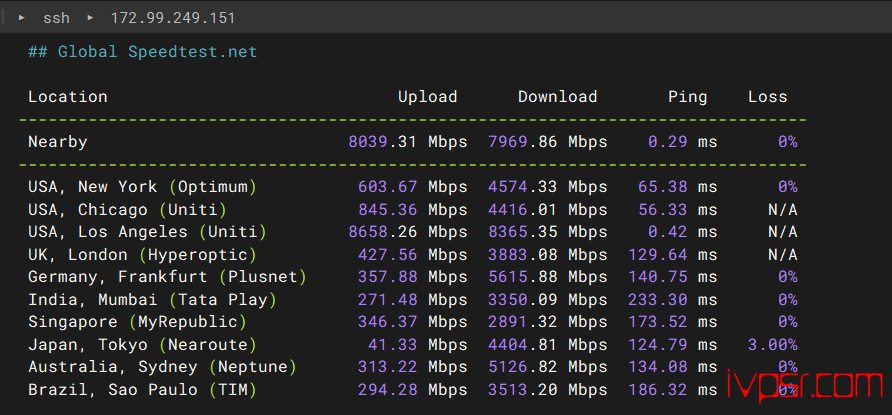The image size is (892, 415).
Task: Click Los Angeles download 8365.35 Mbps
Action: [548, 233]
